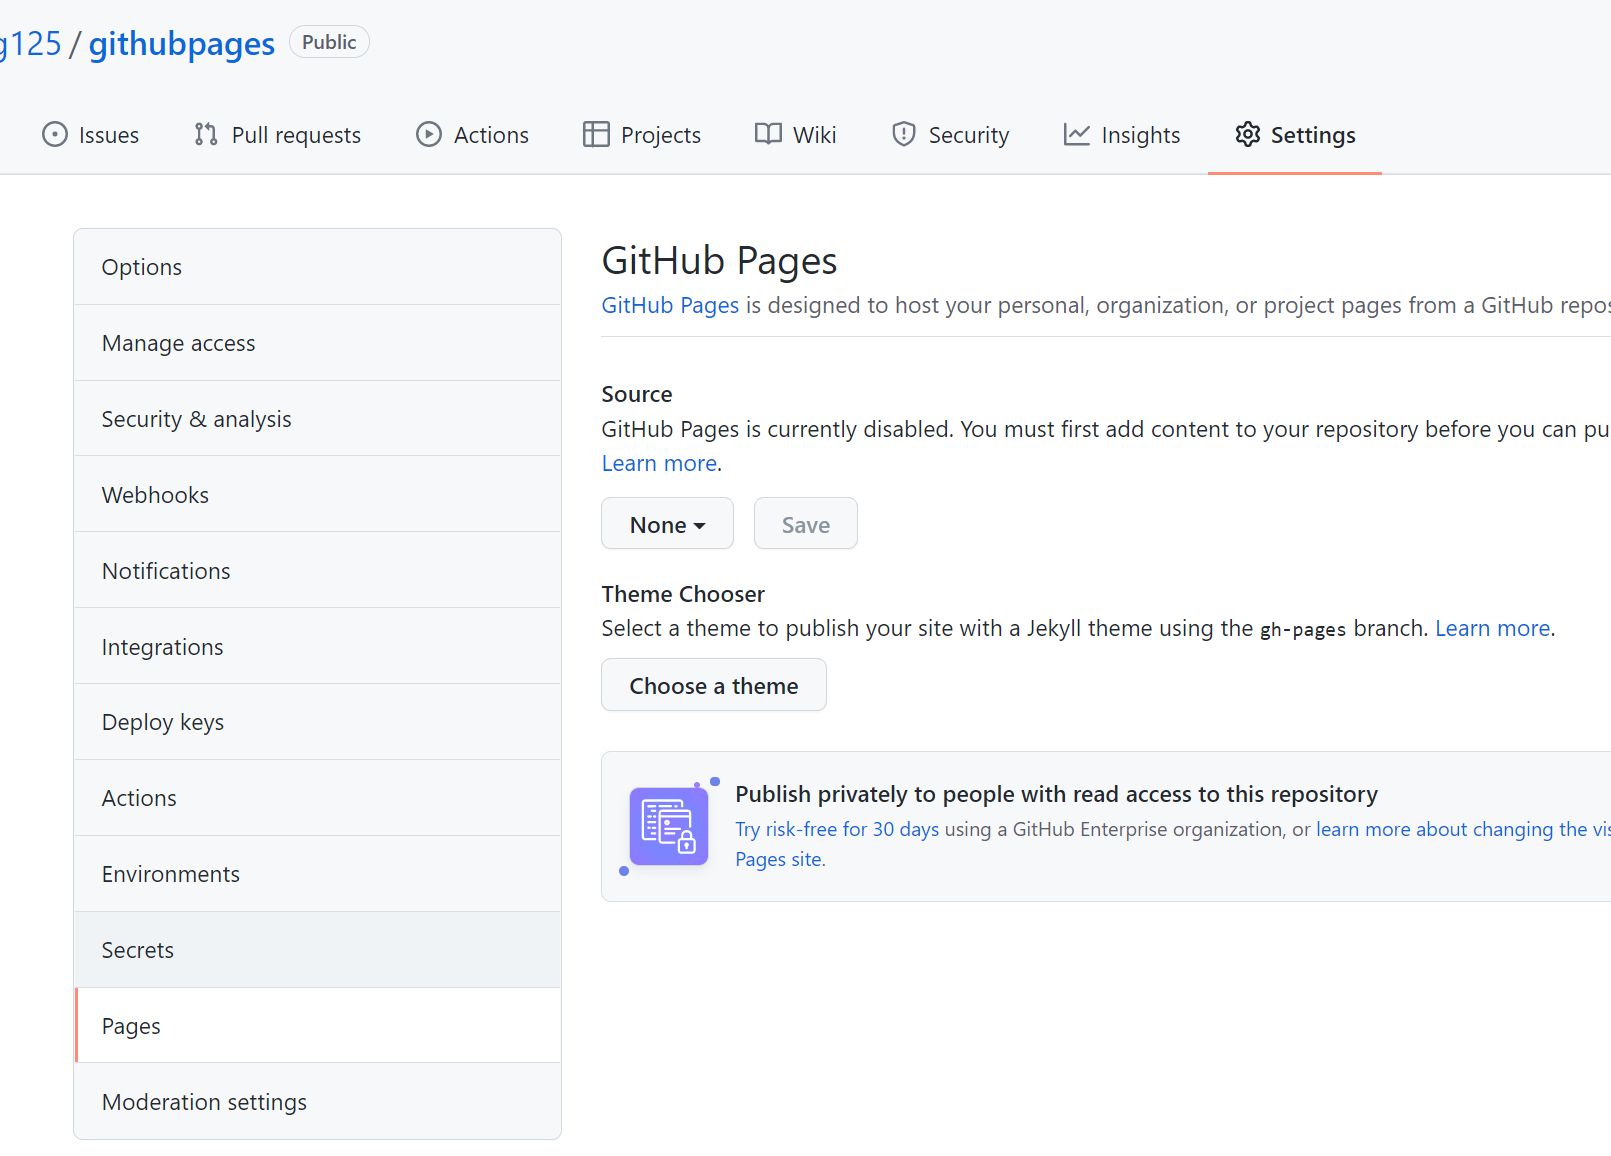Image resolution: width=1611 pixels, height=1156 pixels.
Task: Click the Choose a theme button
Action: point(714,686)
